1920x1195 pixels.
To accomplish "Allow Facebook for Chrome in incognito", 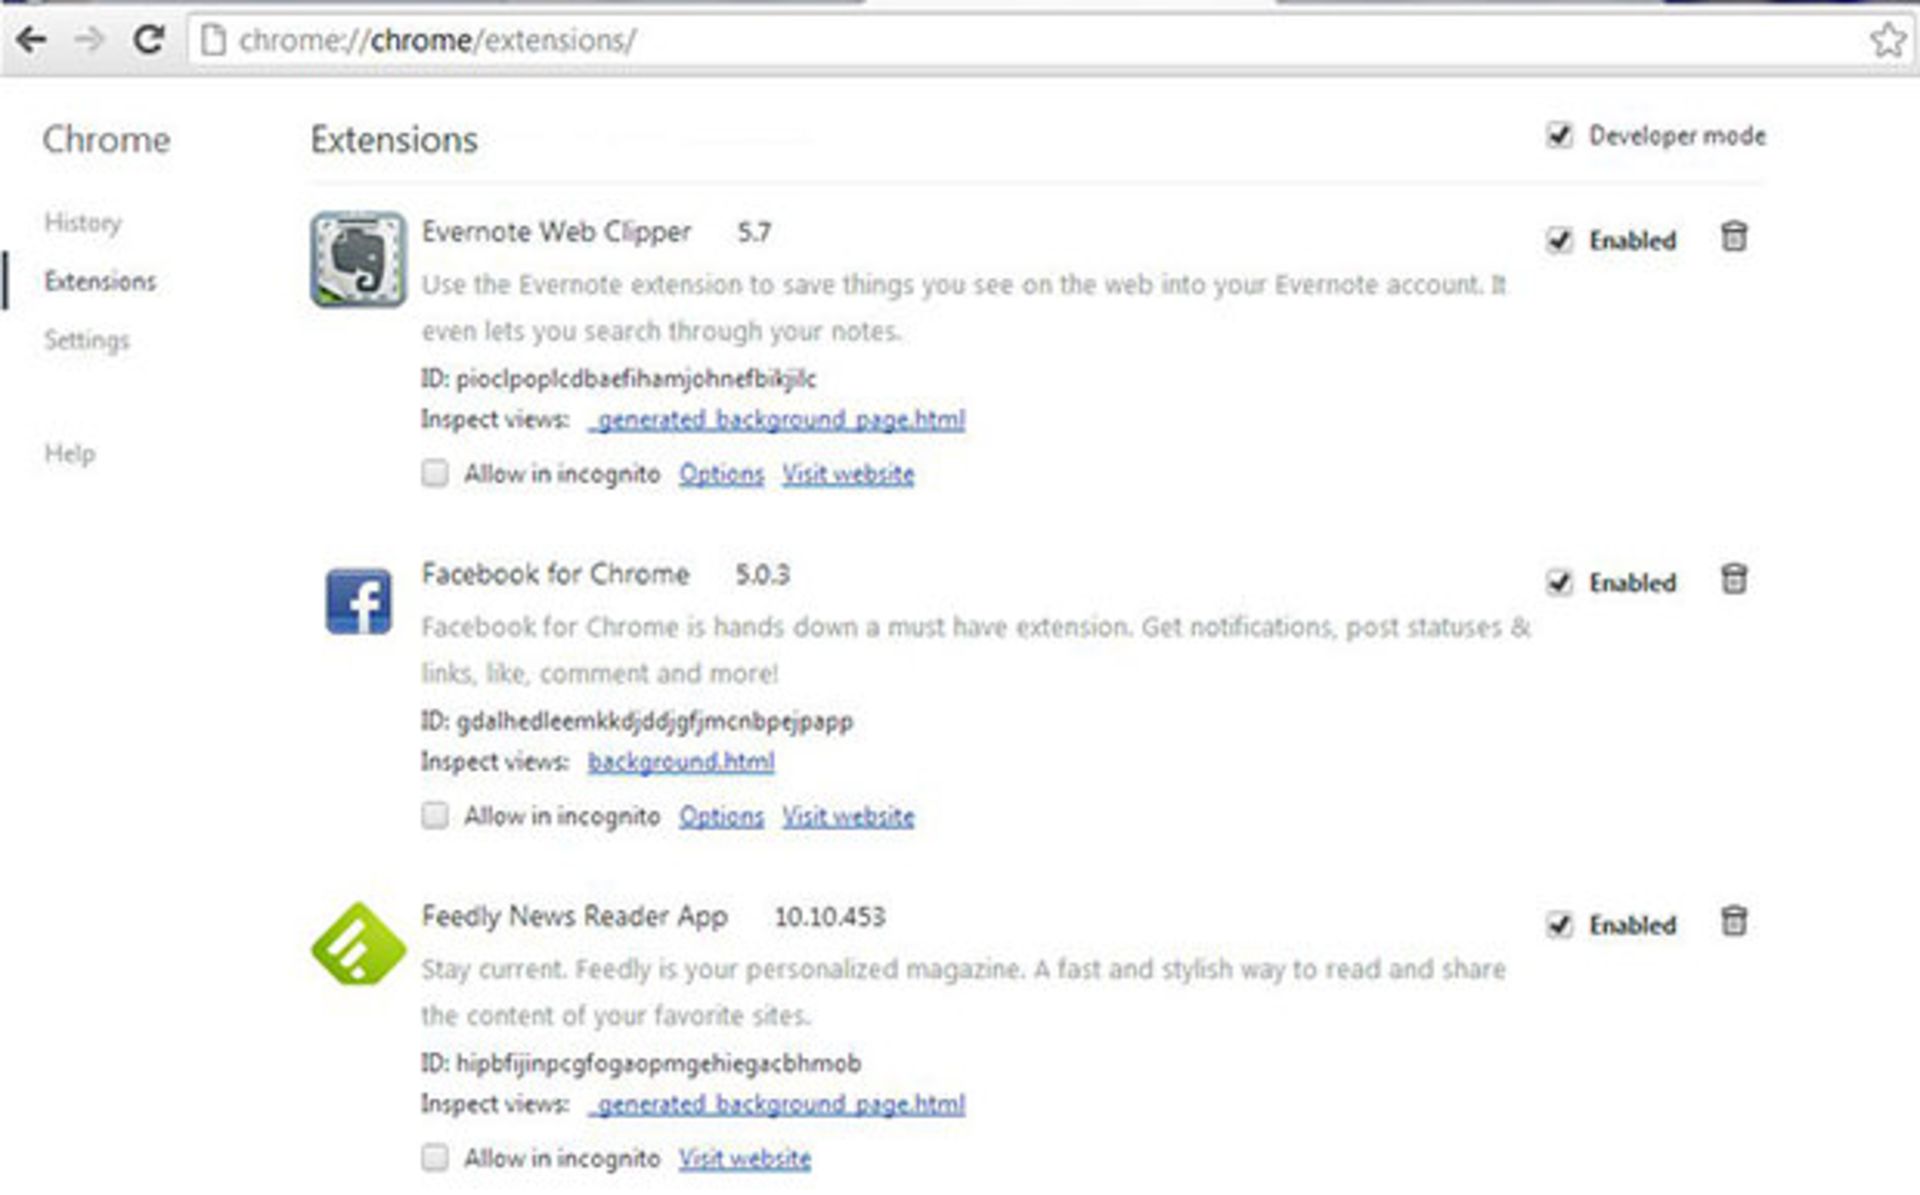I will (434, 815).
